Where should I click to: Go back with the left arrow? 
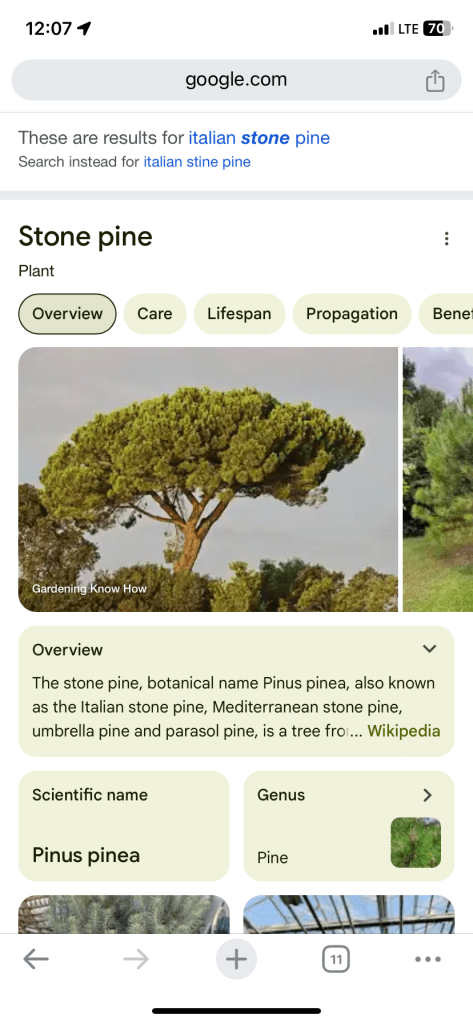point(36,959)
